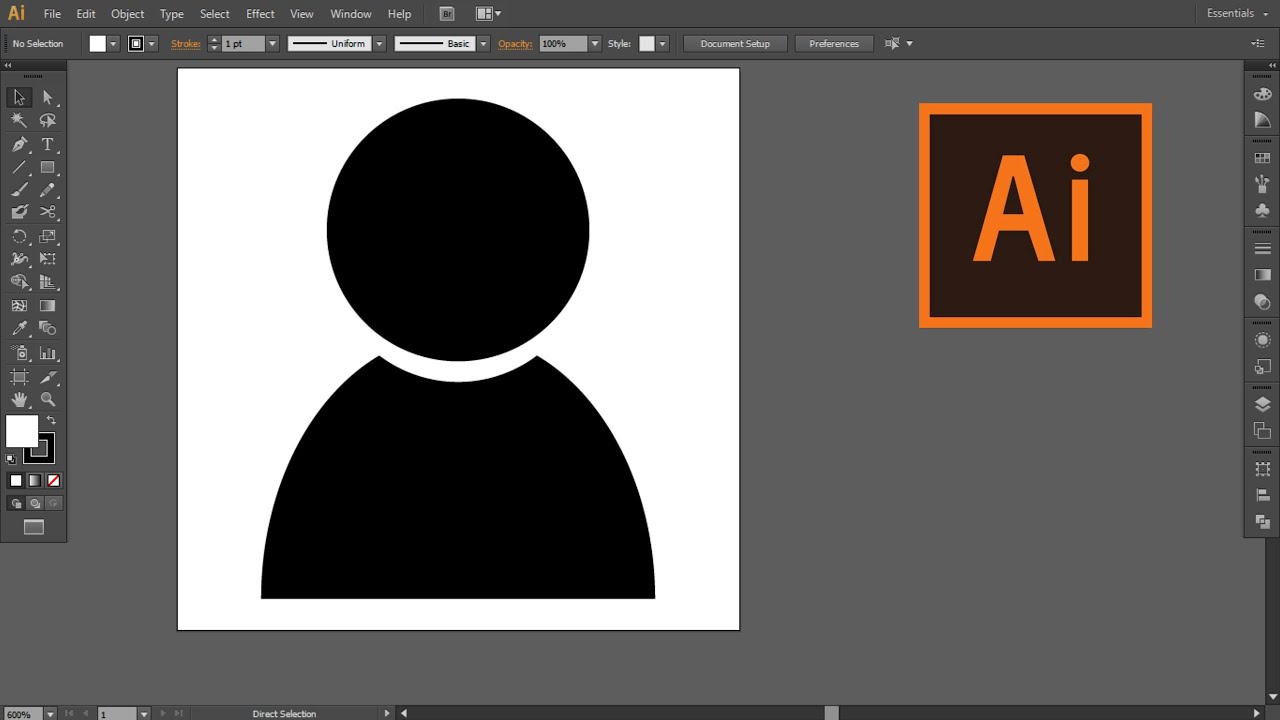Change the screen mode

click(34, 528)
